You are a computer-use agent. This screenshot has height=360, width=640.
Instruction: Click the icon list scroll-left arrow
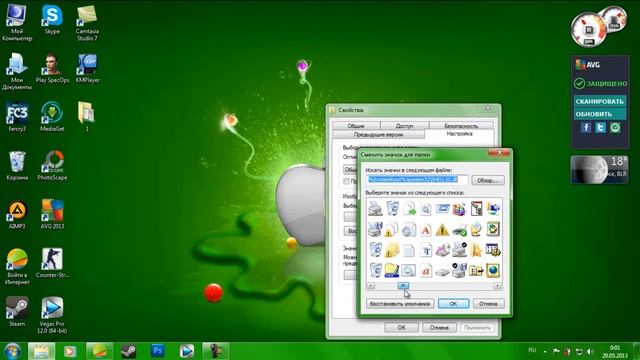(371, 286)
